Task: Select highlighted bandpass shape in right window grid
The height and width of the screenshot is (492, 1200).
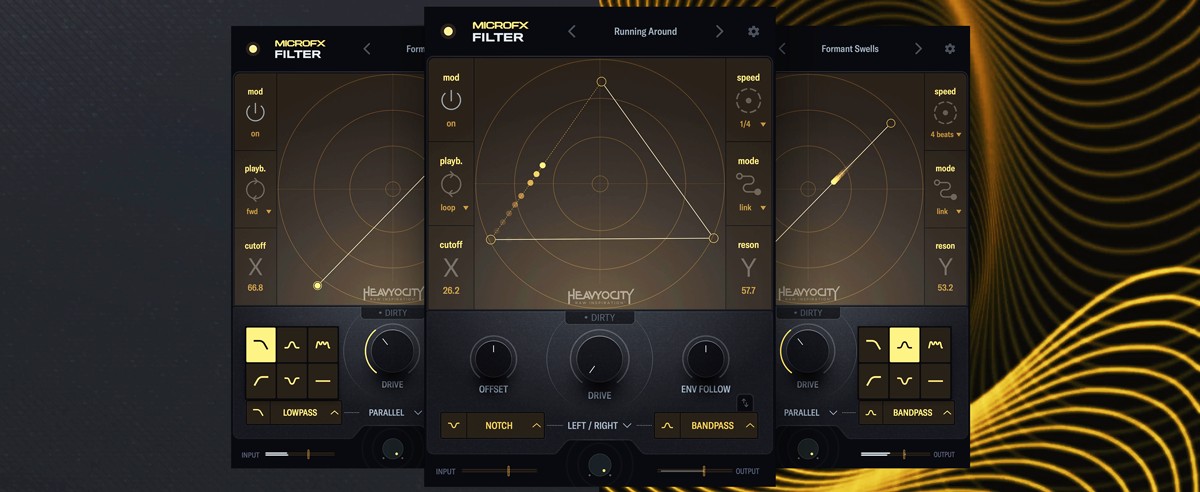Action: coord(904,344)
